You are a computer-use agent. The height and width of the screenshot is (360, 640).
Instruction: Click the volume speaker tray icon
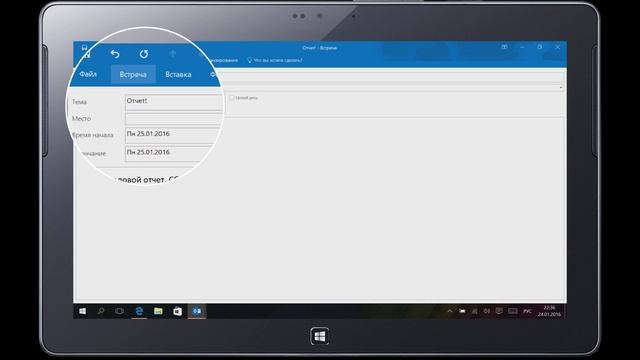click(x=487, y=311)
